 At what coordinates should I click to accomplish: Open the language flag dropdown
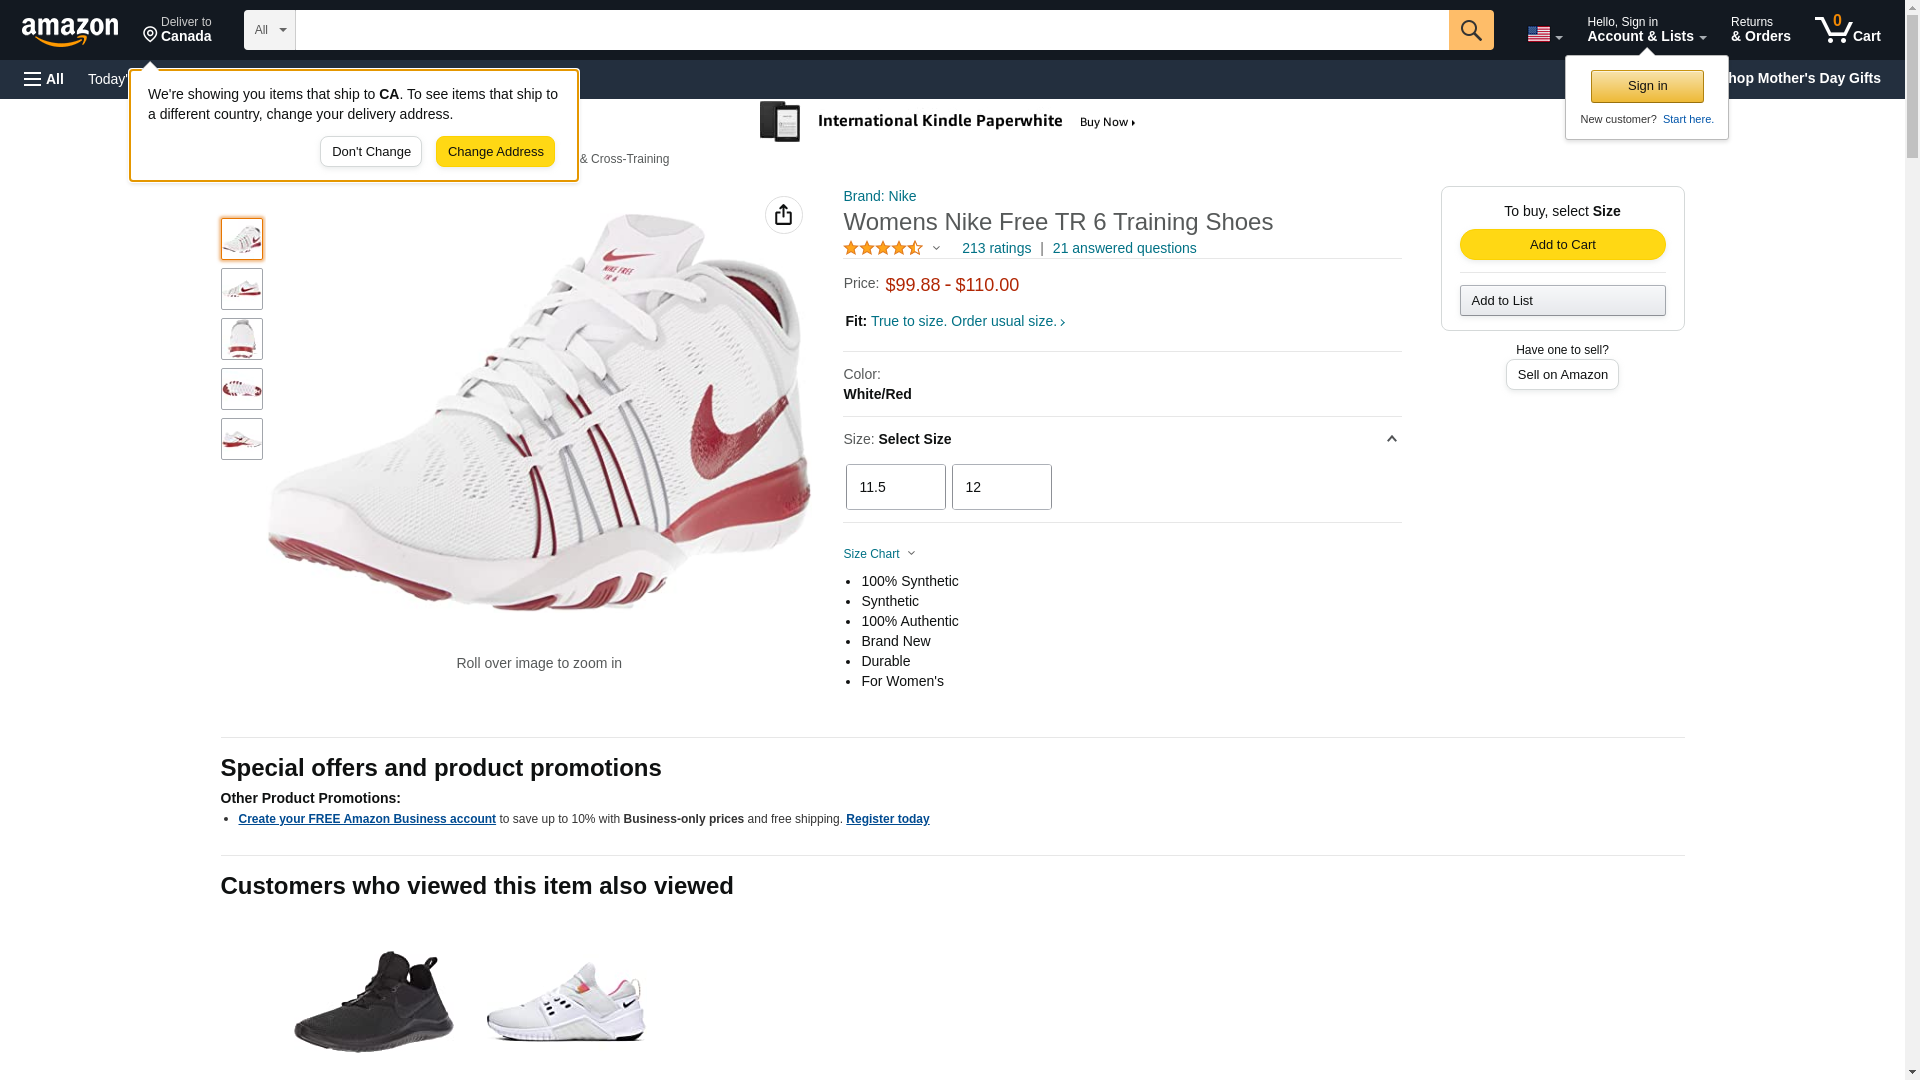click(1543, 35)
